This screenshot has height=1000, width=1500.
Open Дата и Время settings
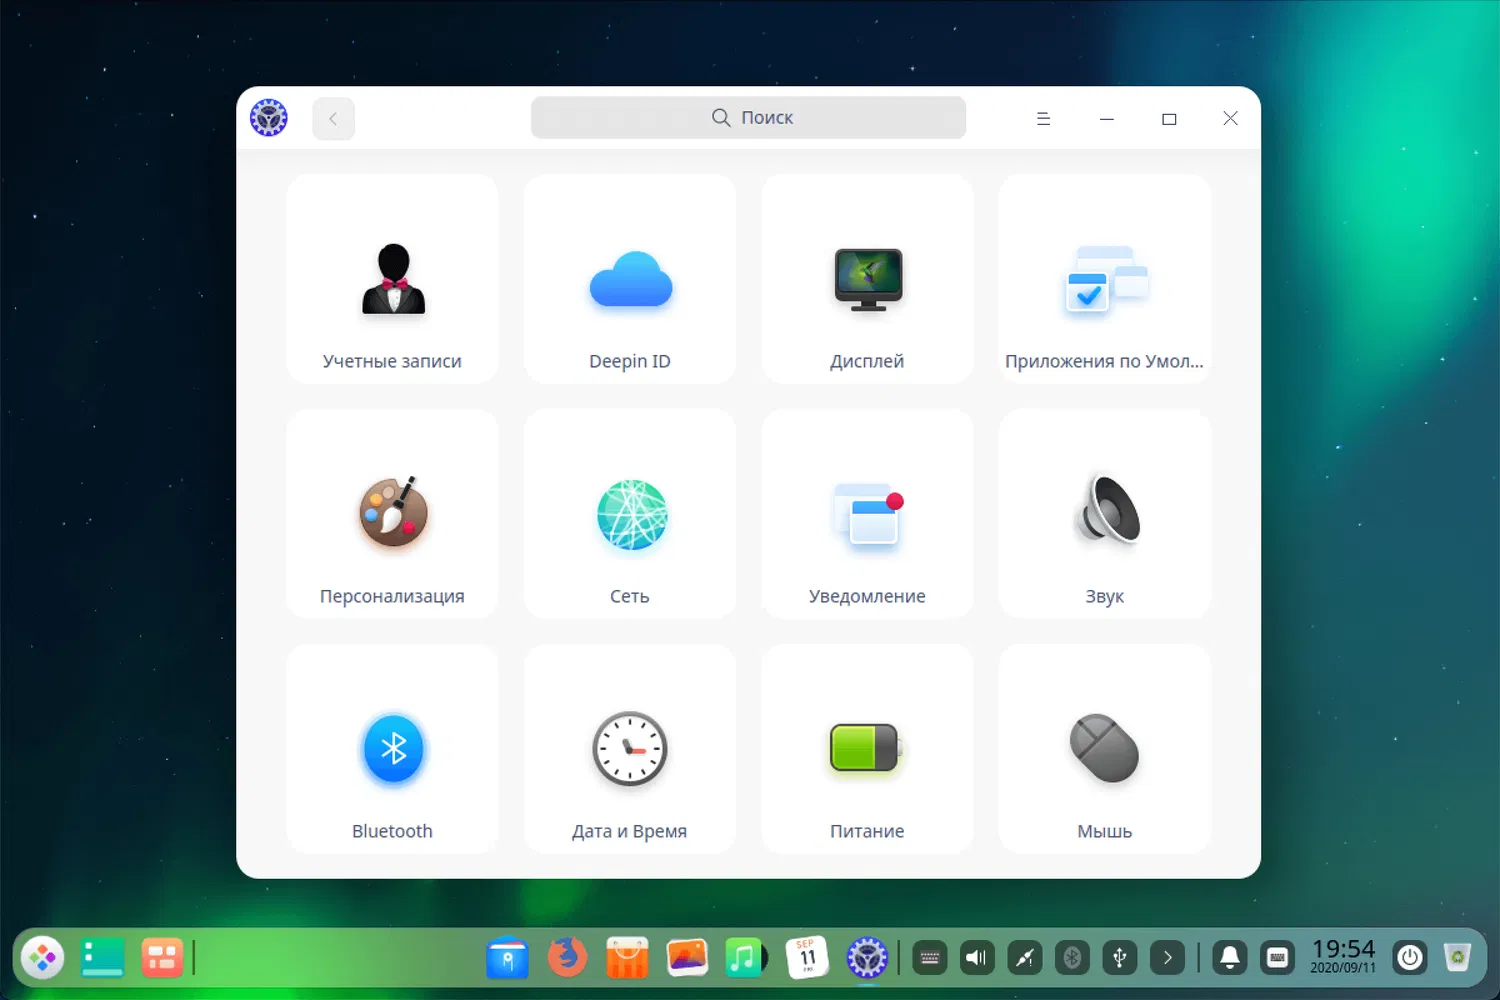[629, 749]
